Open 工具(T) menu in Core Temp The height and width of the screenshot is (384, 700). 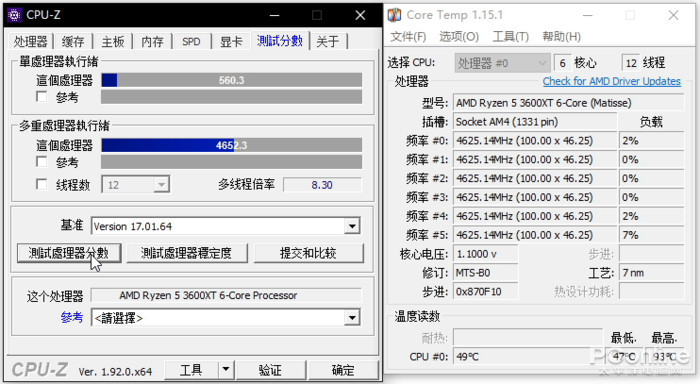(510, 37)
